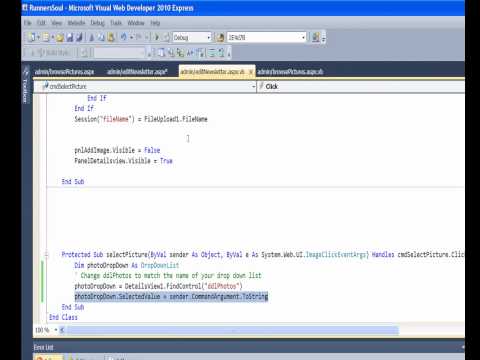Click the Paste clipboard icon
This screenshot has height=360, width=480.
click(x=111, y=37)
